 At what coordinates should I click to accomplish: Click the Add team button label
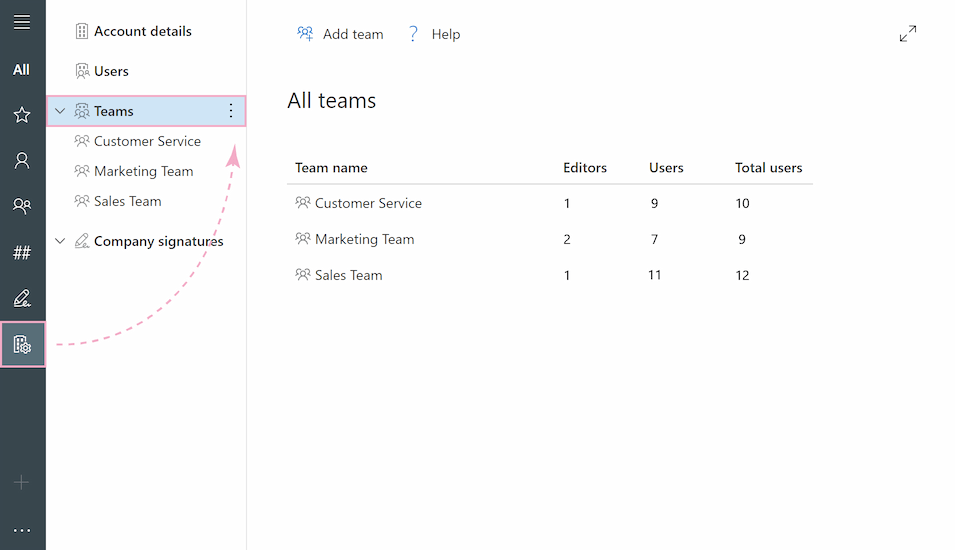[353, 34]
